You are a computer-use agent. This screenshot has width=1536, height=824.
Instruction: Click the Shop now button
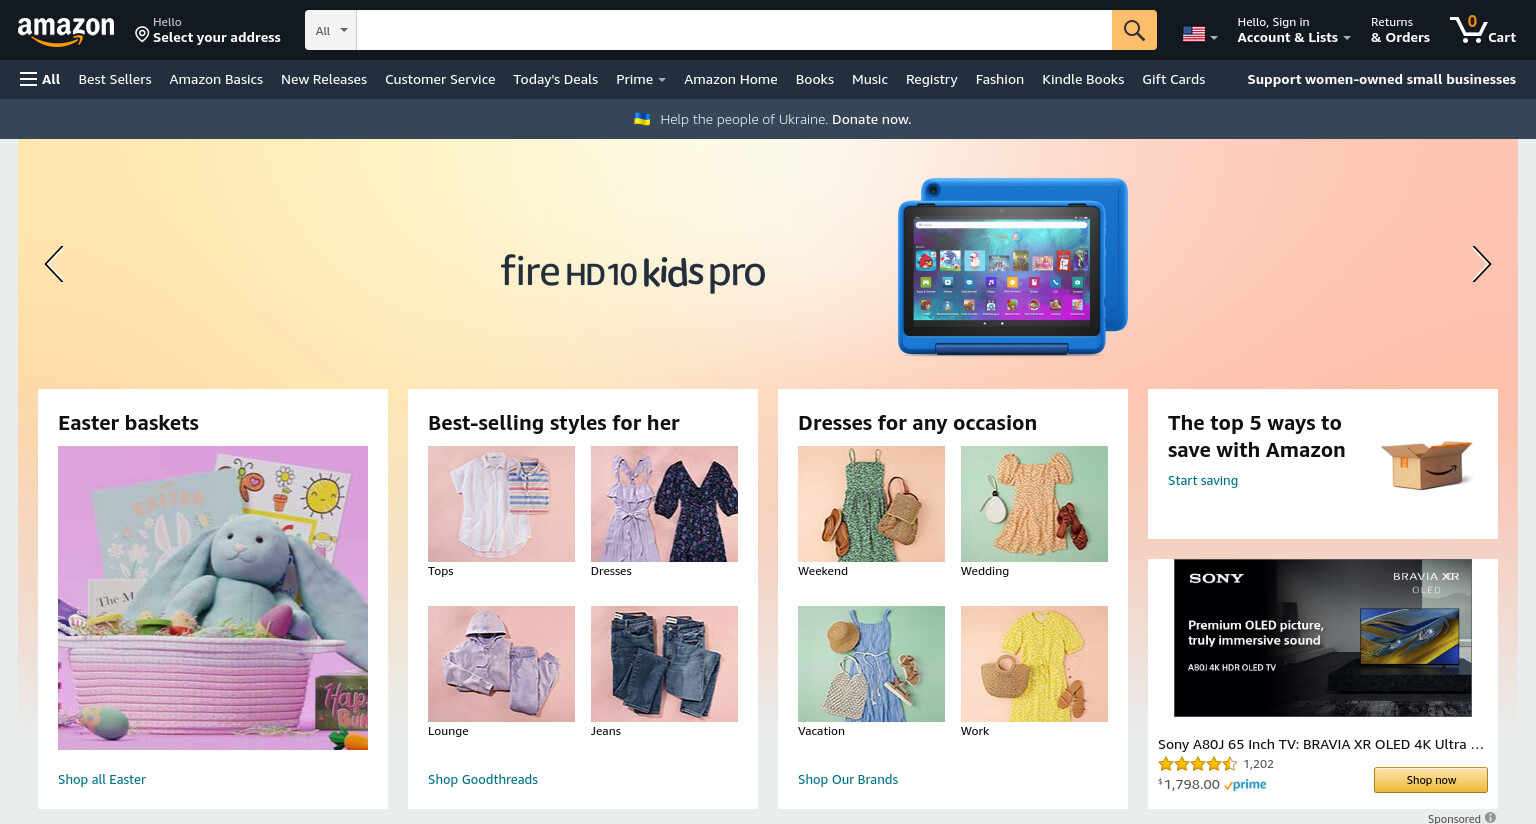[1431, 780]
